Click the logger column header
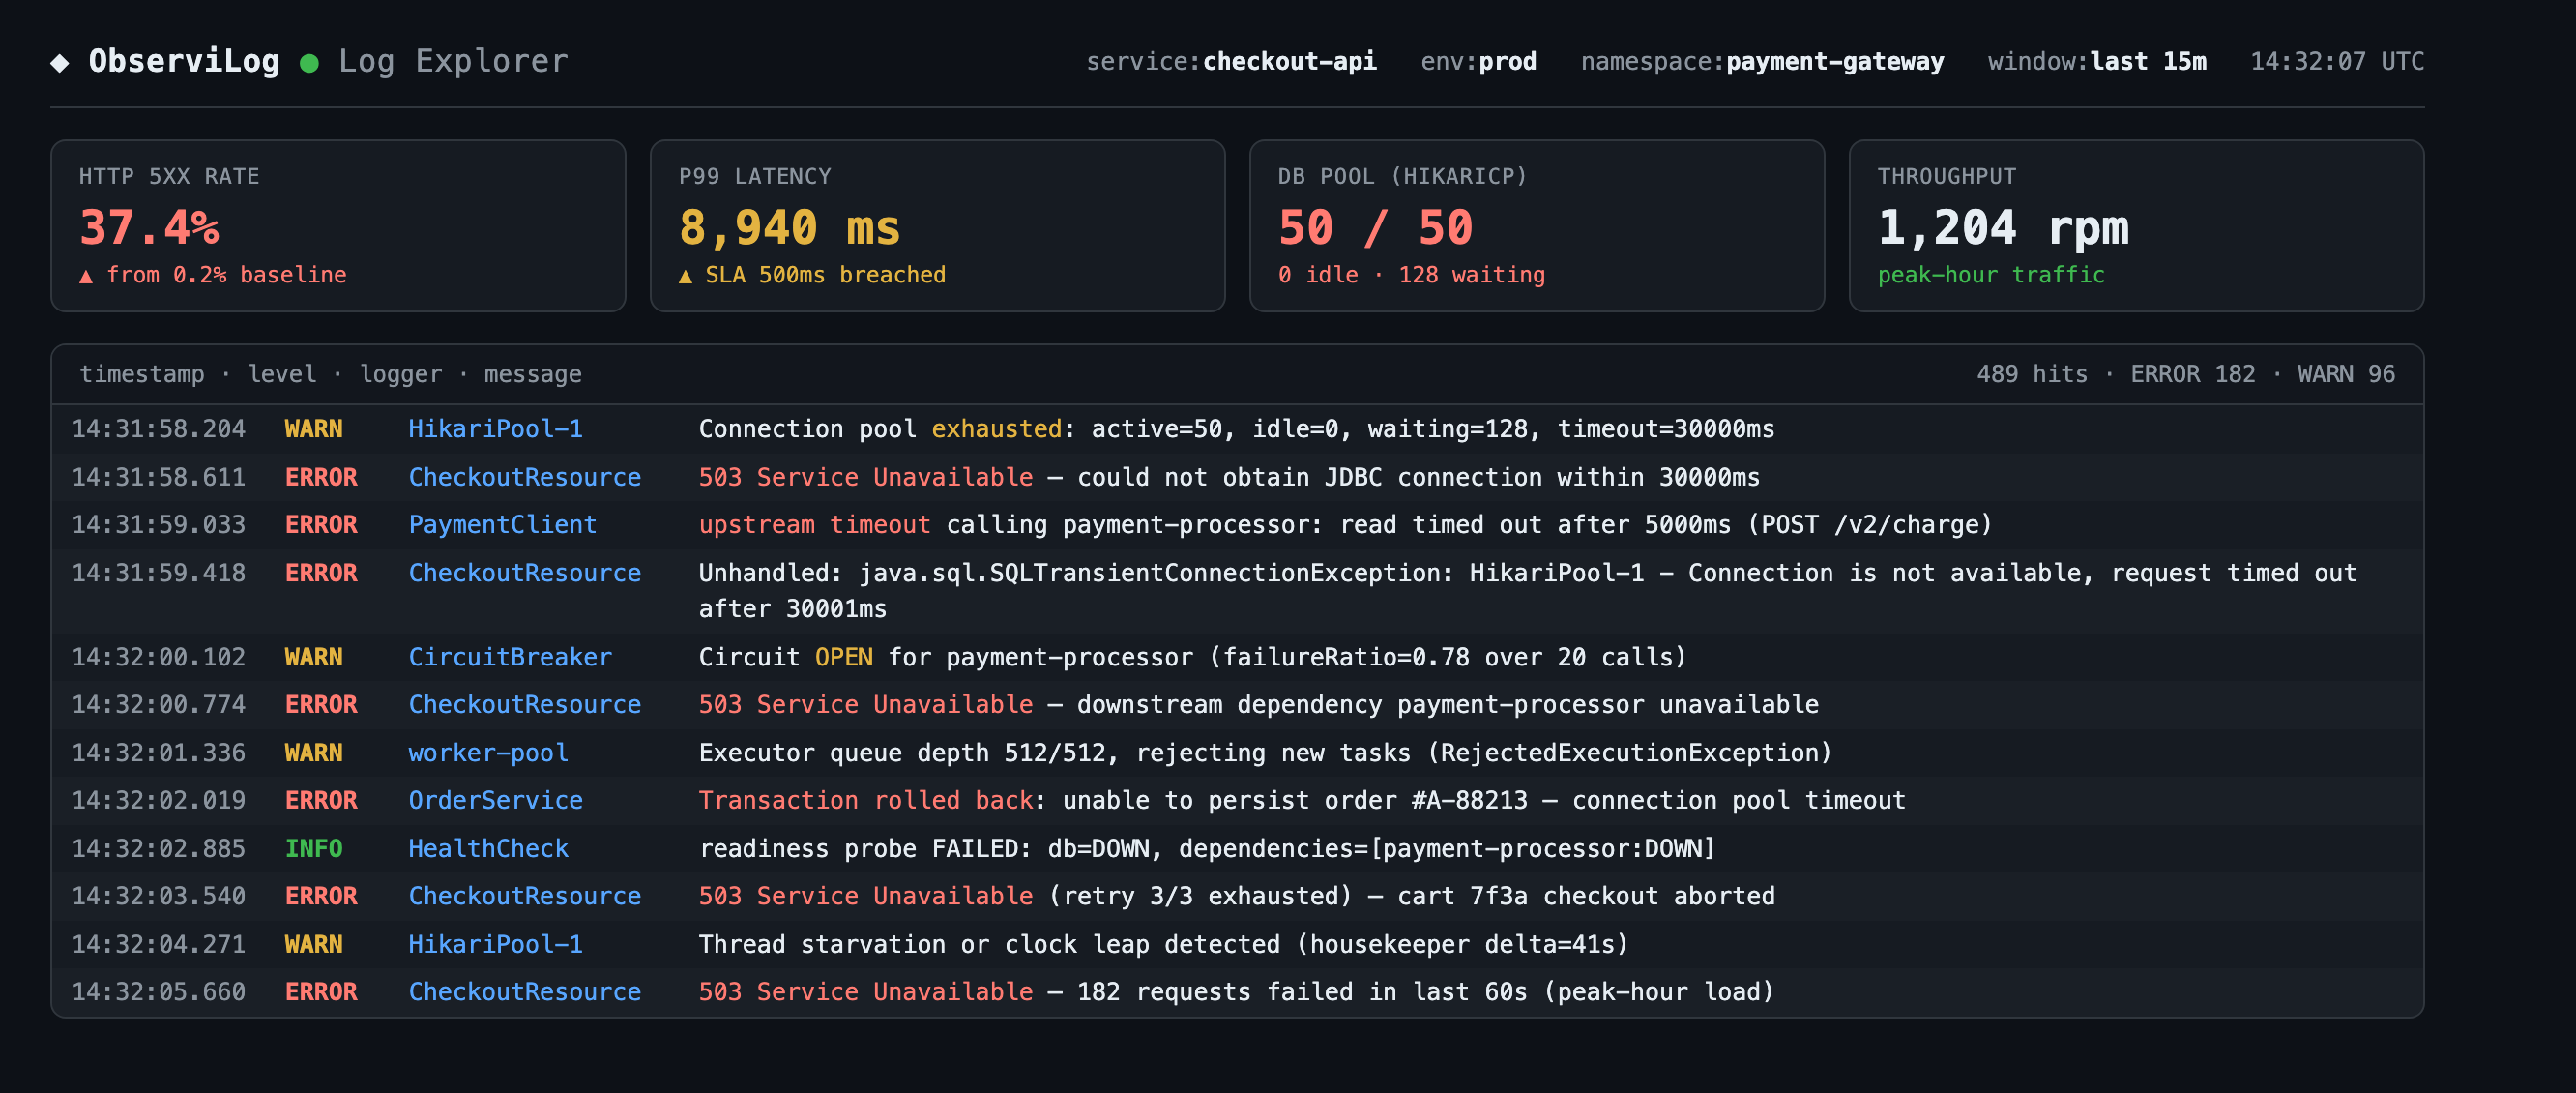Screen dimensions: 2576x1093 (401, 374)
